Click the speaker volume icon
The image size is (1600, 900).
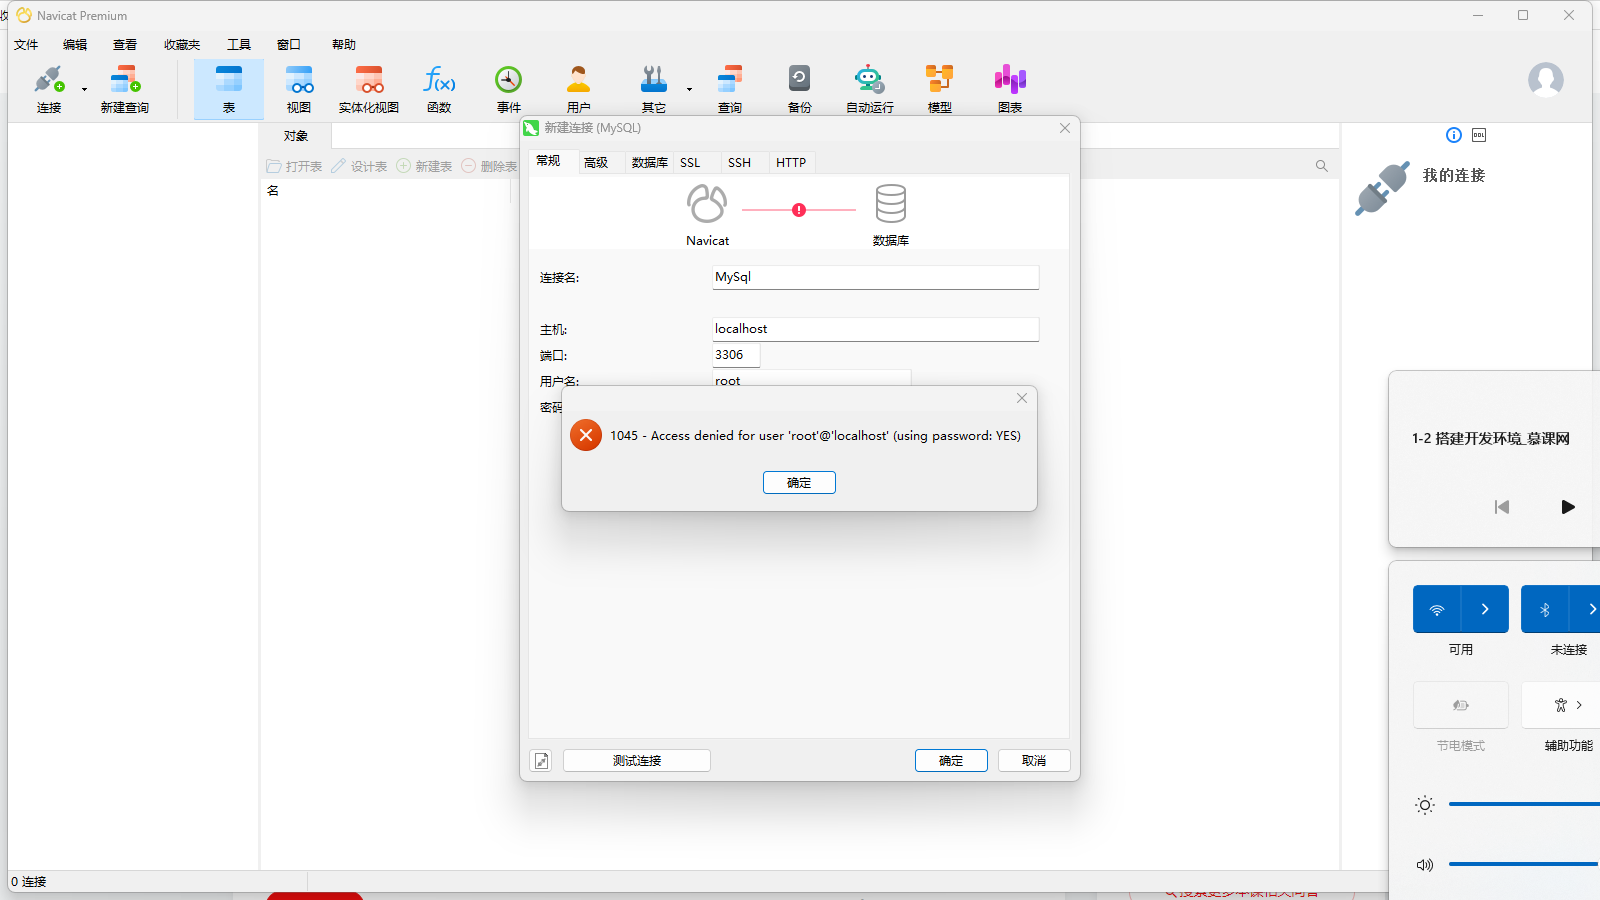[1425, 865]
